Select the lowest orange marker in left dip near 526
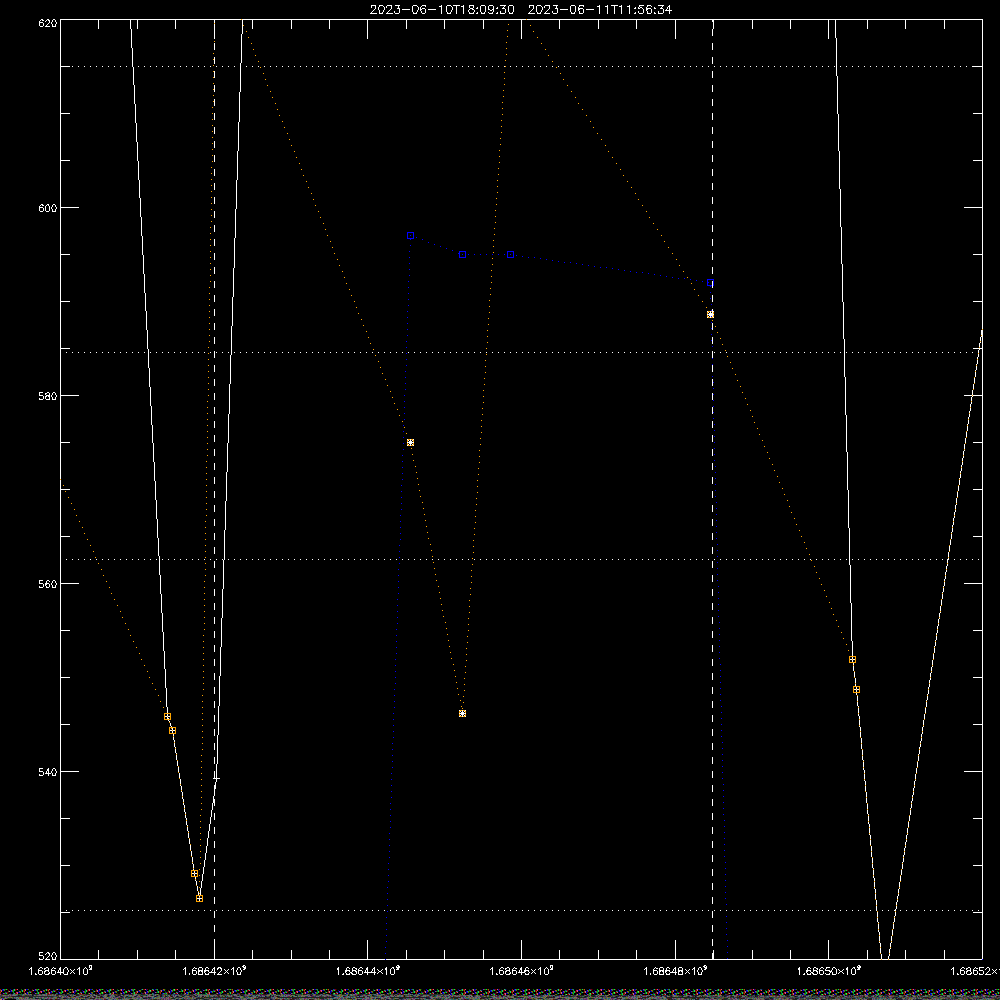This screenshot has width=1000, height=1000. (x=200, y=899)
